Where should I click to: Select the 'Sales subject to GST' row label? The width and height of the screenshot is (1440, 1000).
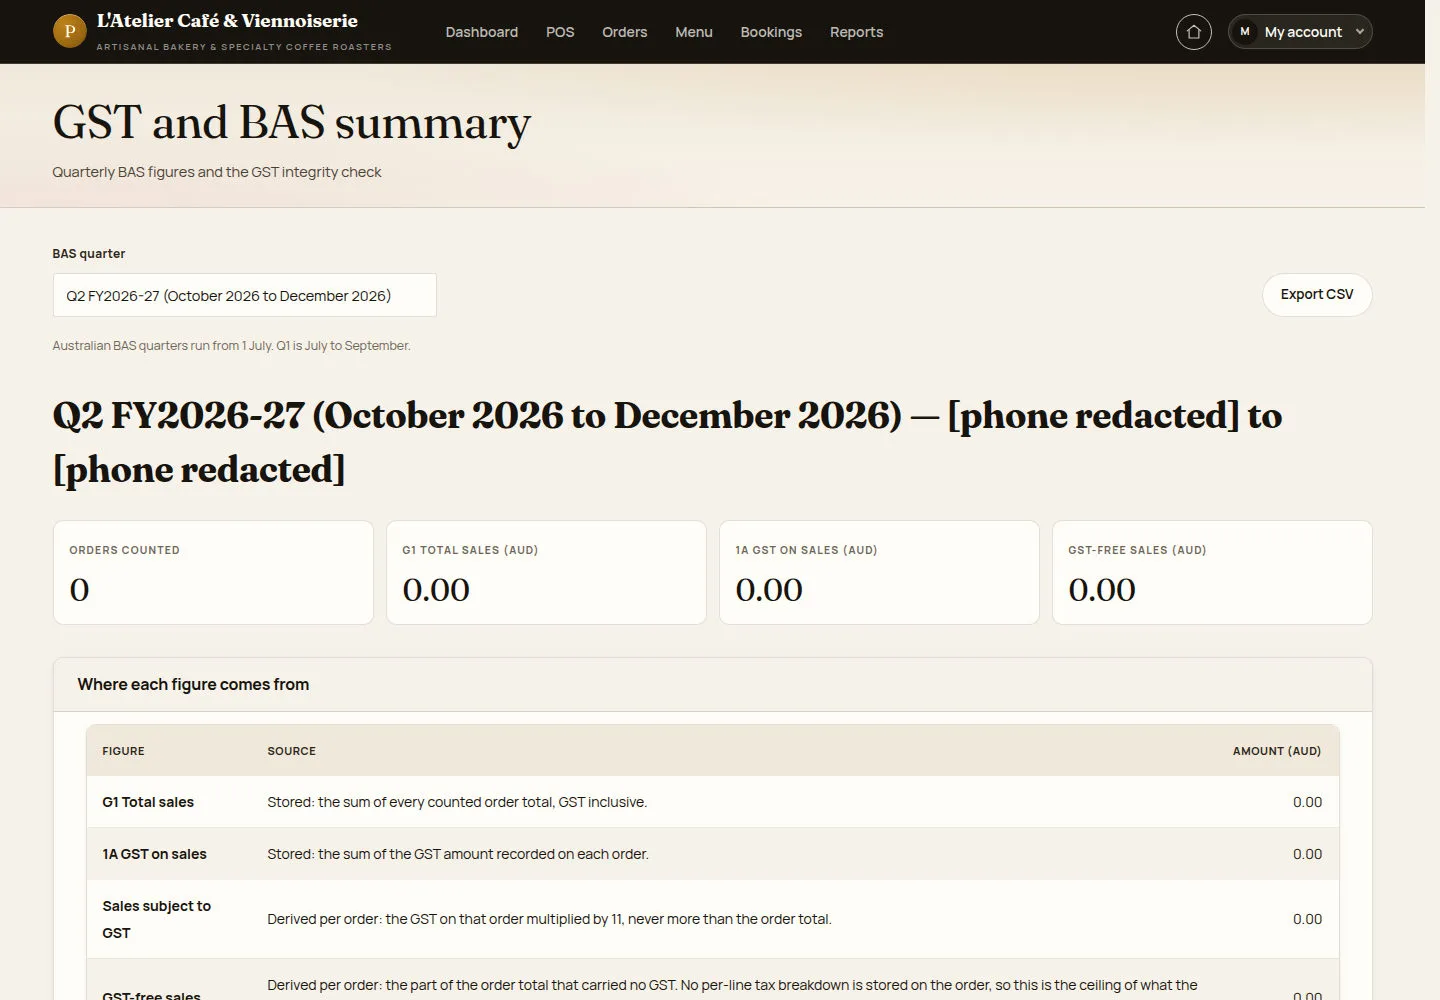pos(157,919)
